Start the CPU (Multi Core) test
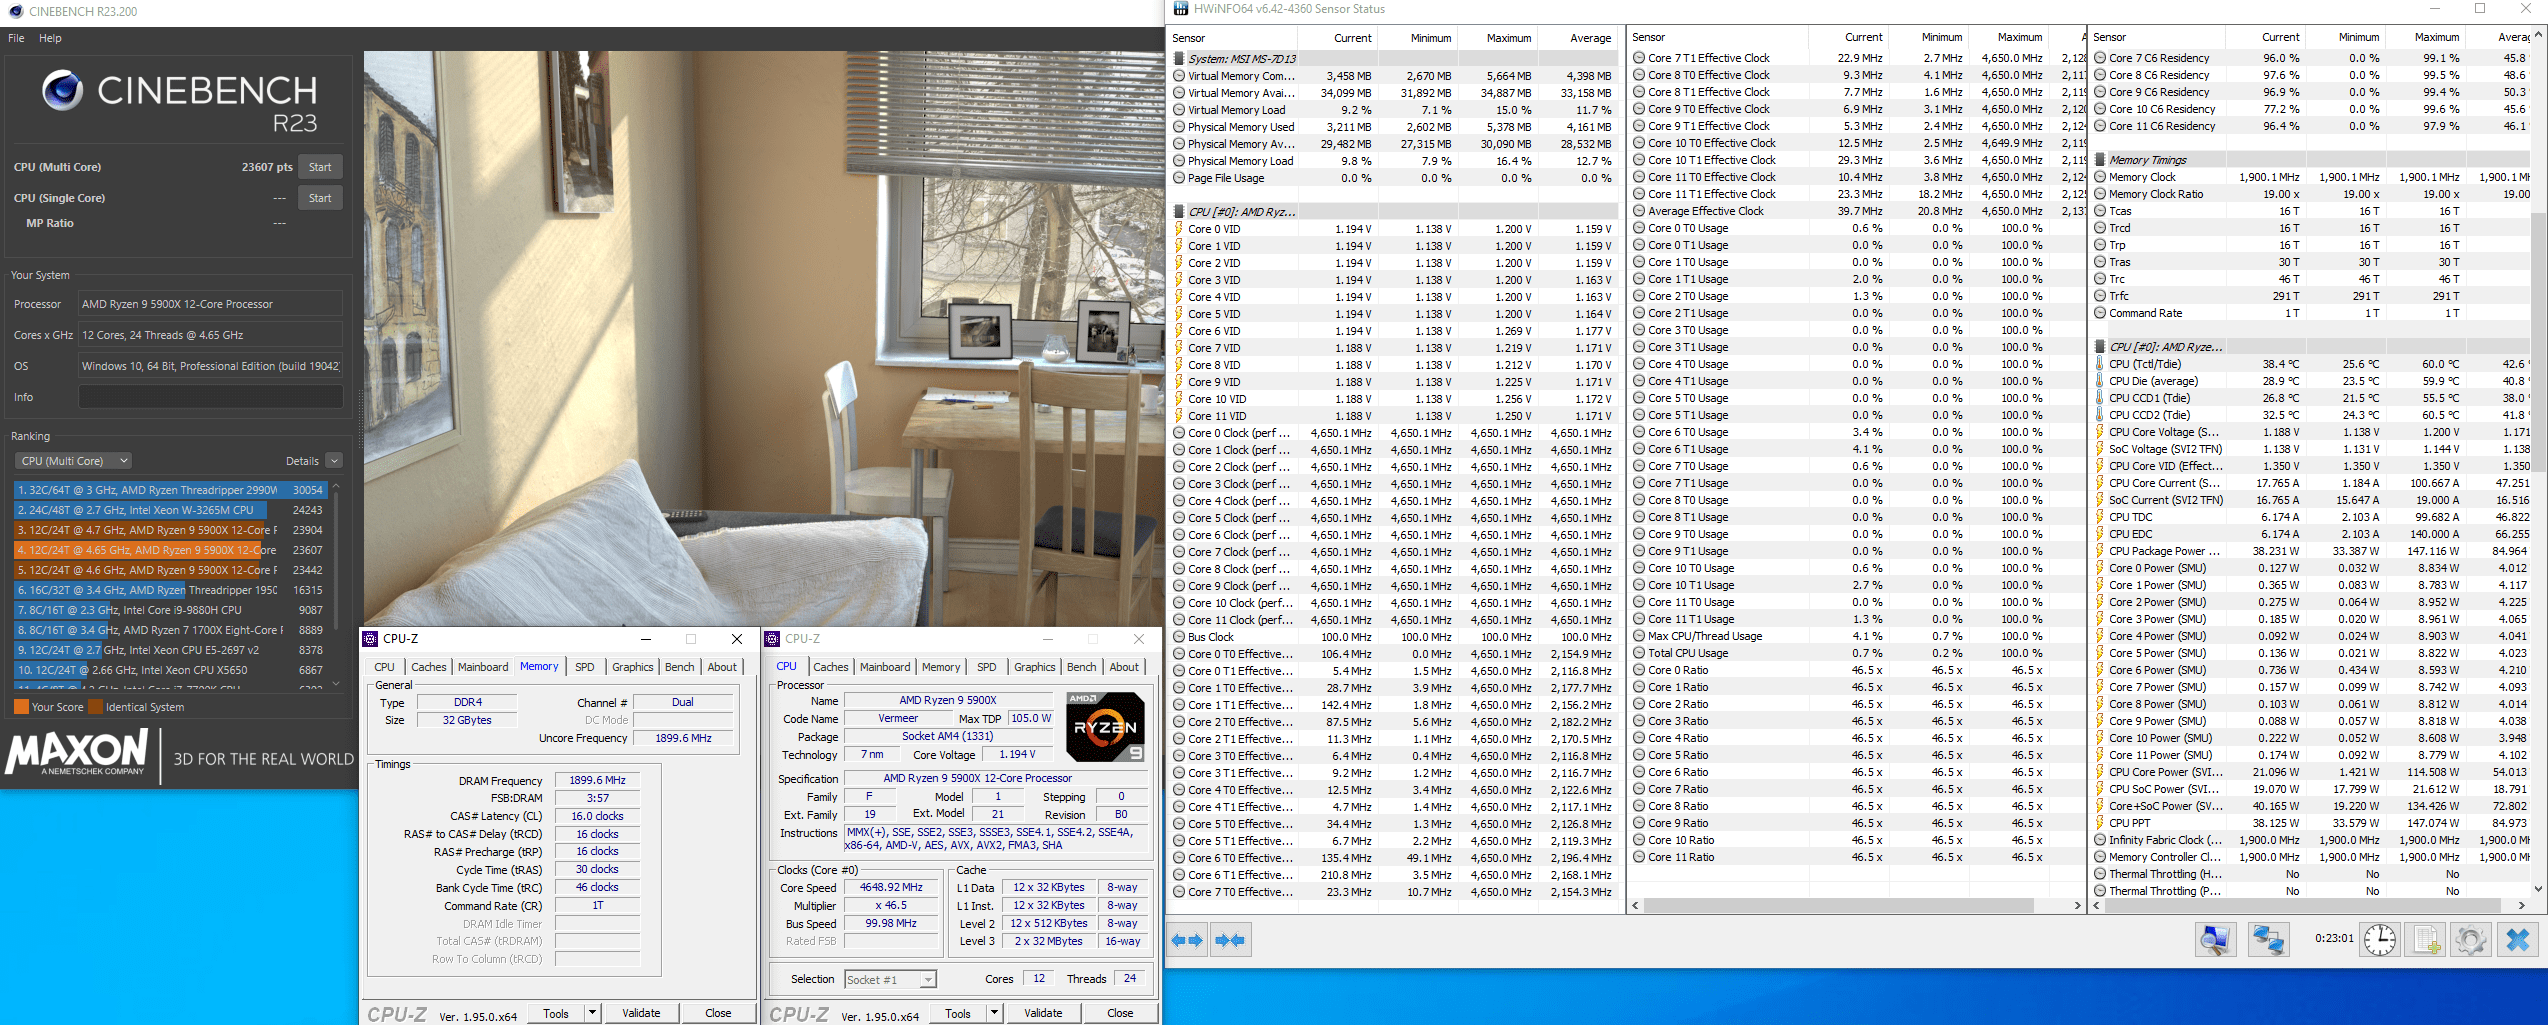Screen dimensions: 2548x1025 tap(320, 167)
